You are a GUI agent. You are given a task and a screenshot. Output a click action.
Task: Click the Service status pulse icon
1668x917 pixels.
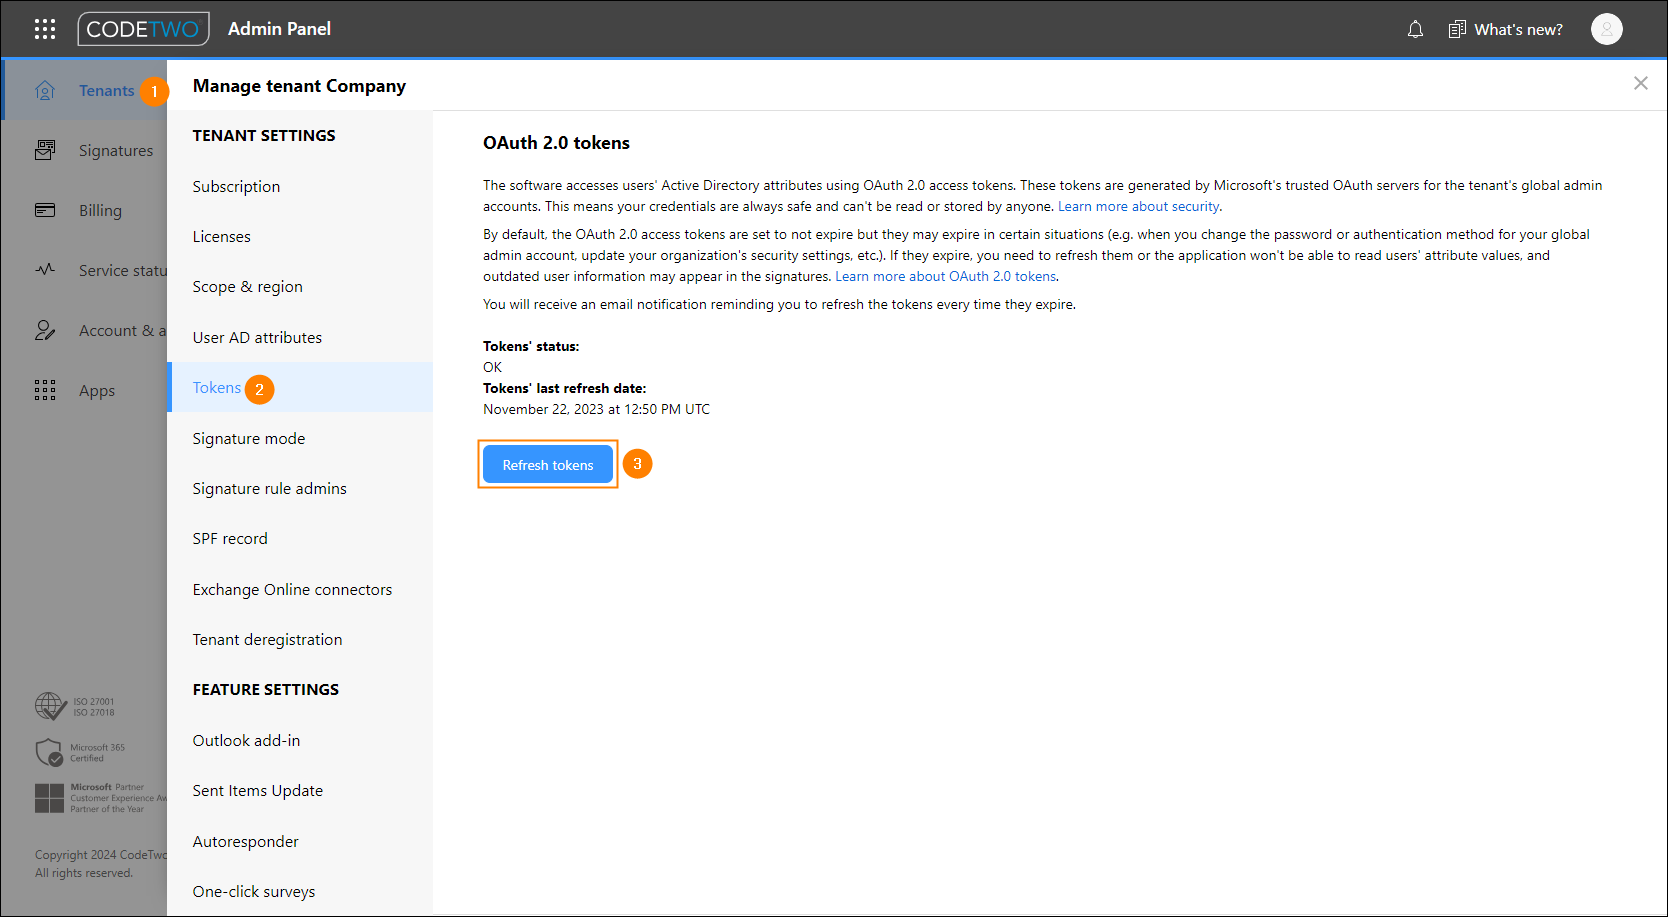pos(45,270)
